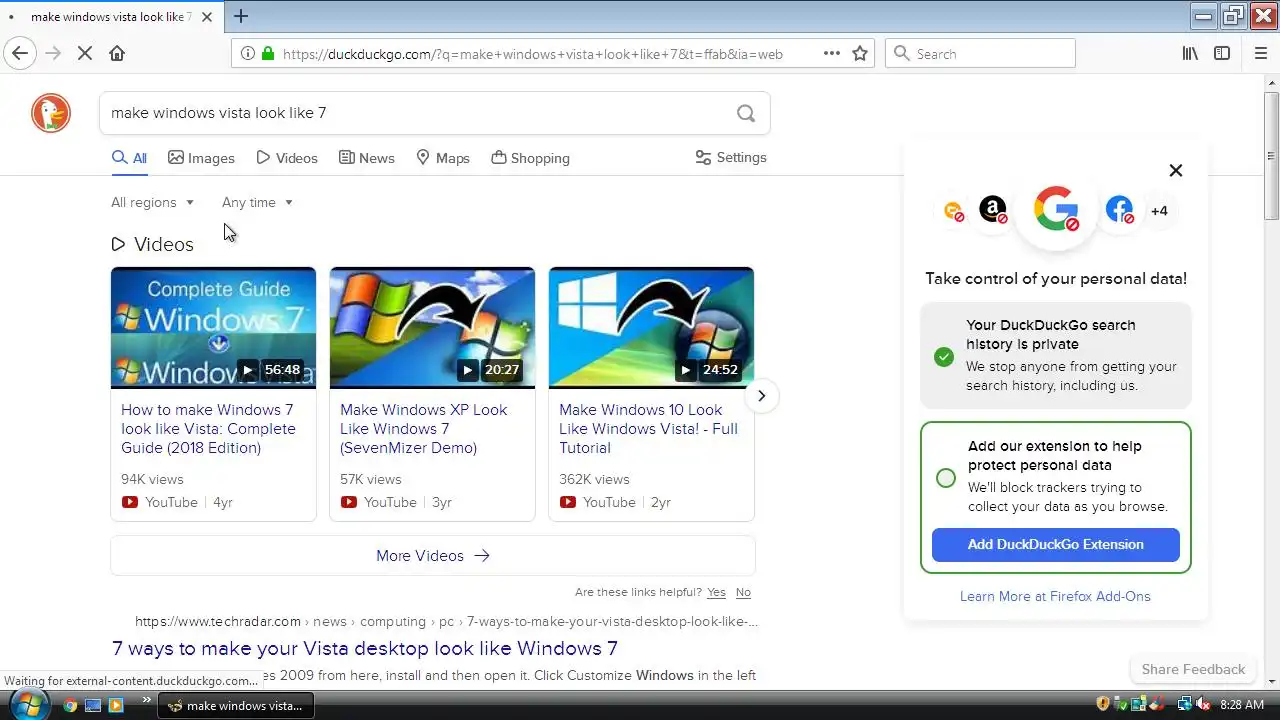Open the security shield alert tray icon
1280x720 pixels.
click(x=1104, y=705)
